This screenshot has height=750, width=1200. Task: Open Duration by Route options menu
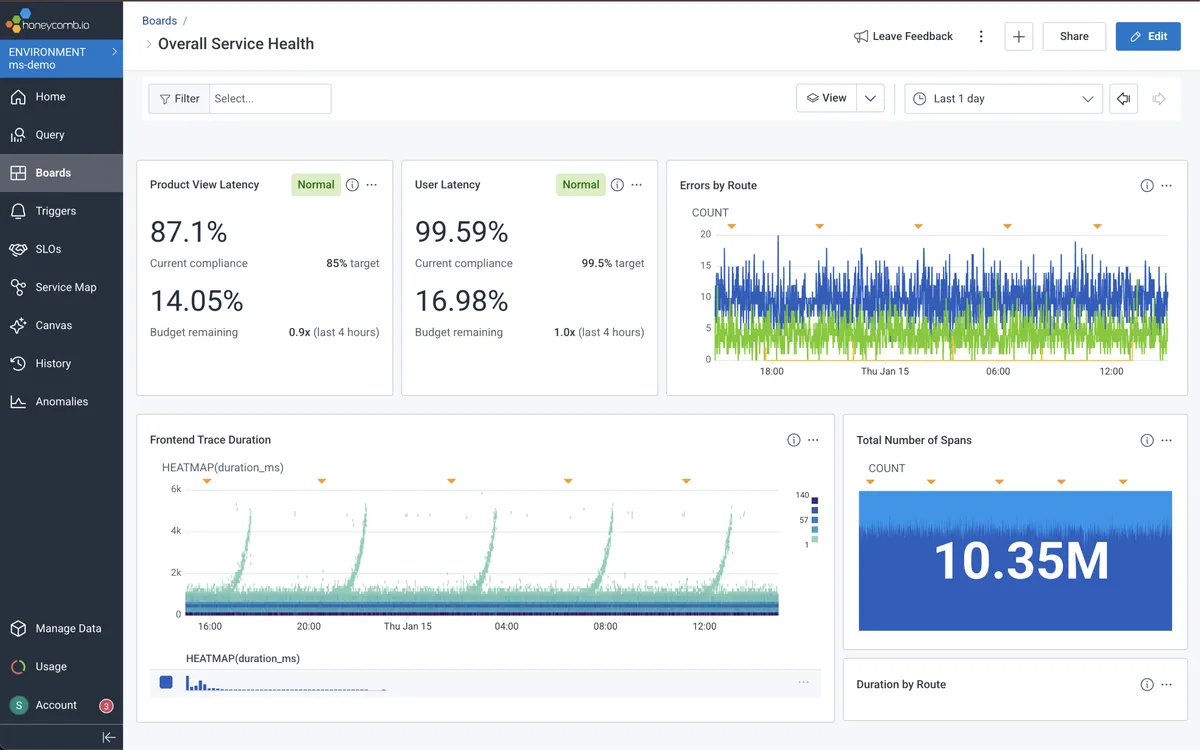[1167, 685]
